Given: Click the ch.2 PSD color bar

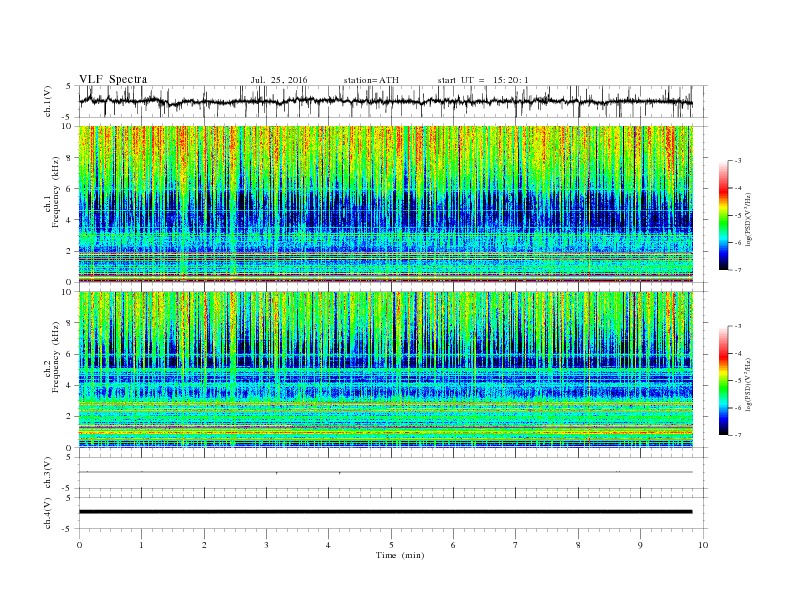Looking at the screenshot, I should [x=724, y=381].
